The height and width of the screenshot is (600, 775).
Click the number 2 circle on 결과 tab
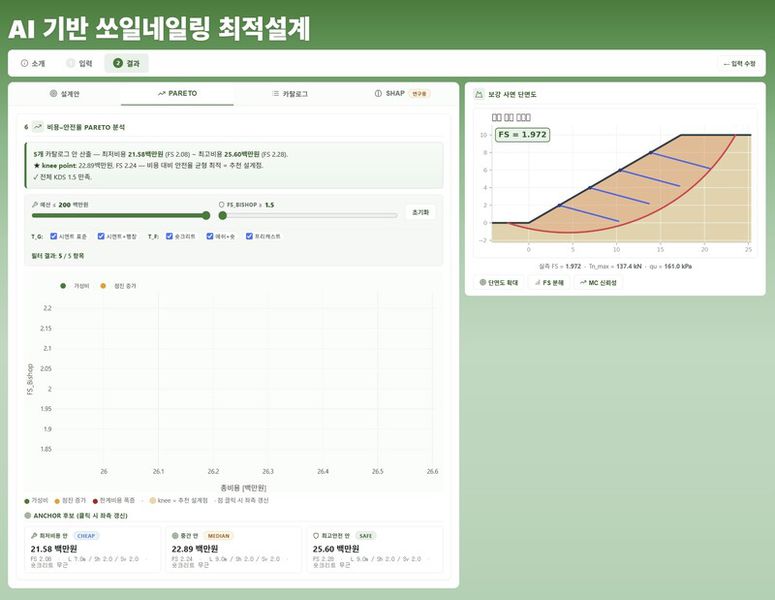[x=118, y=63]
